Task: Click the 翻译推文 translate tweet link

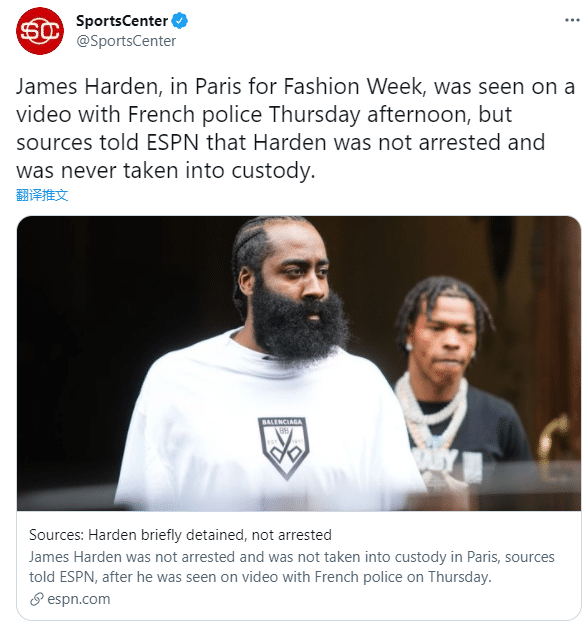Action: [42, 195]
